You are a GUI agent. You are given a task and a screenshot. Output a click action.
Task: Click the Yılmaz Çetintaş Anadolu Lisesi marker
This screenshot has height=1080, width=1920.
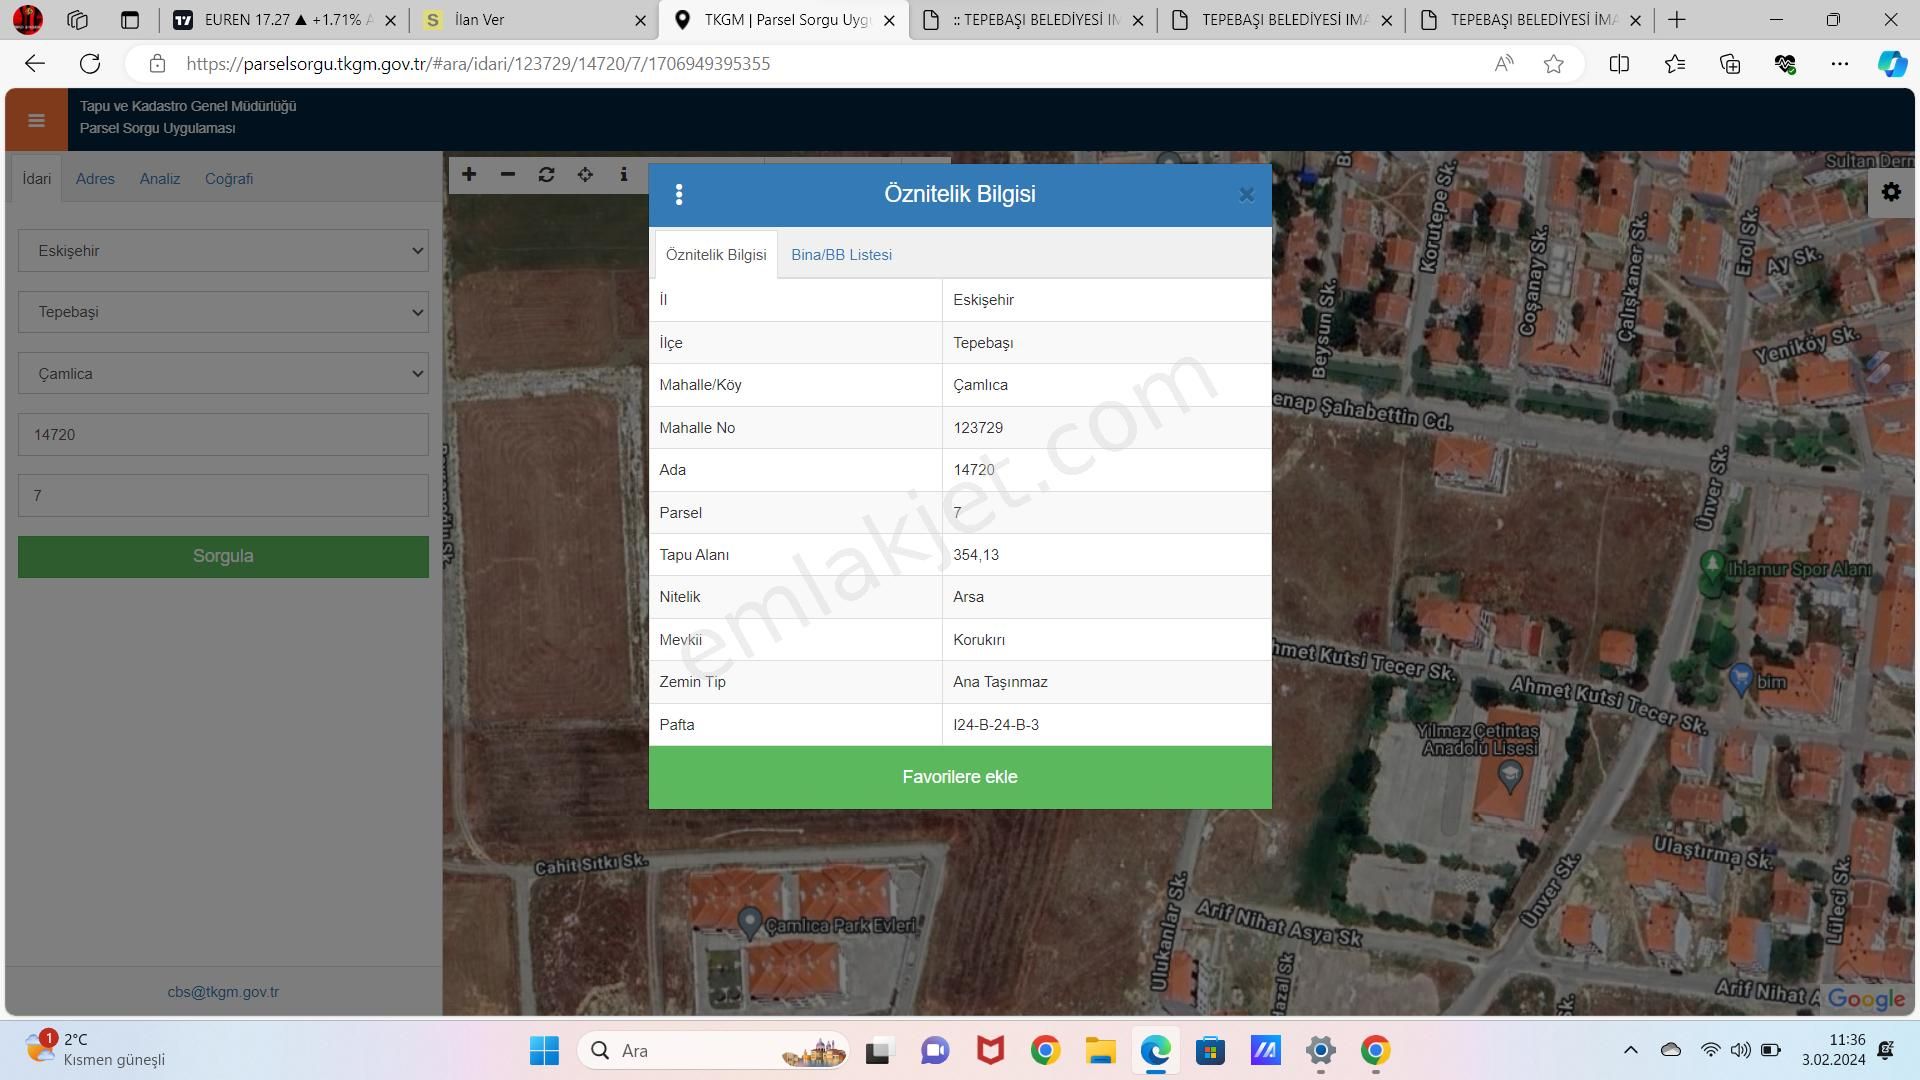(x=1510, y=775)
